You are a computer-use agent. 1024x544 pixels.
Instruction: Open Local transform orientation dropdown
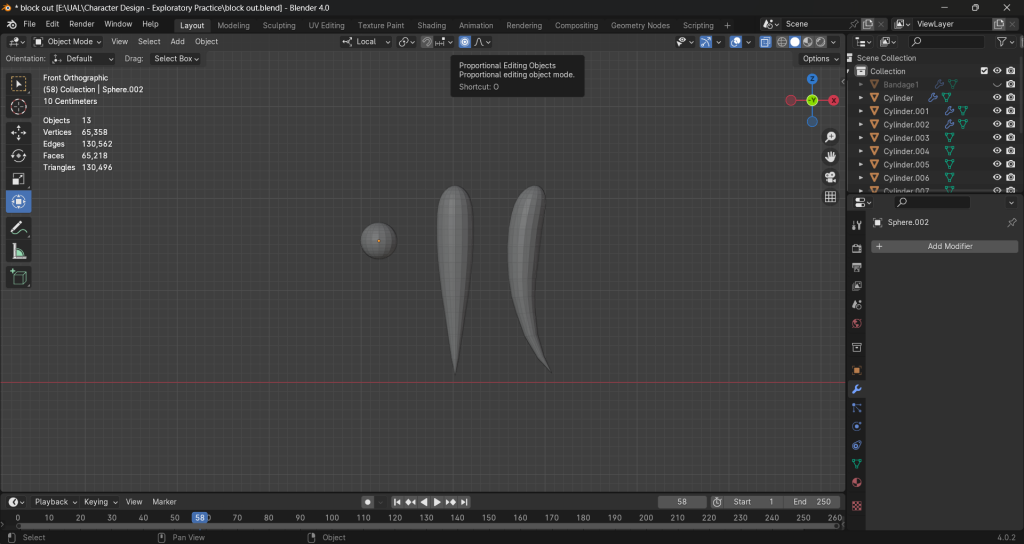366,42
